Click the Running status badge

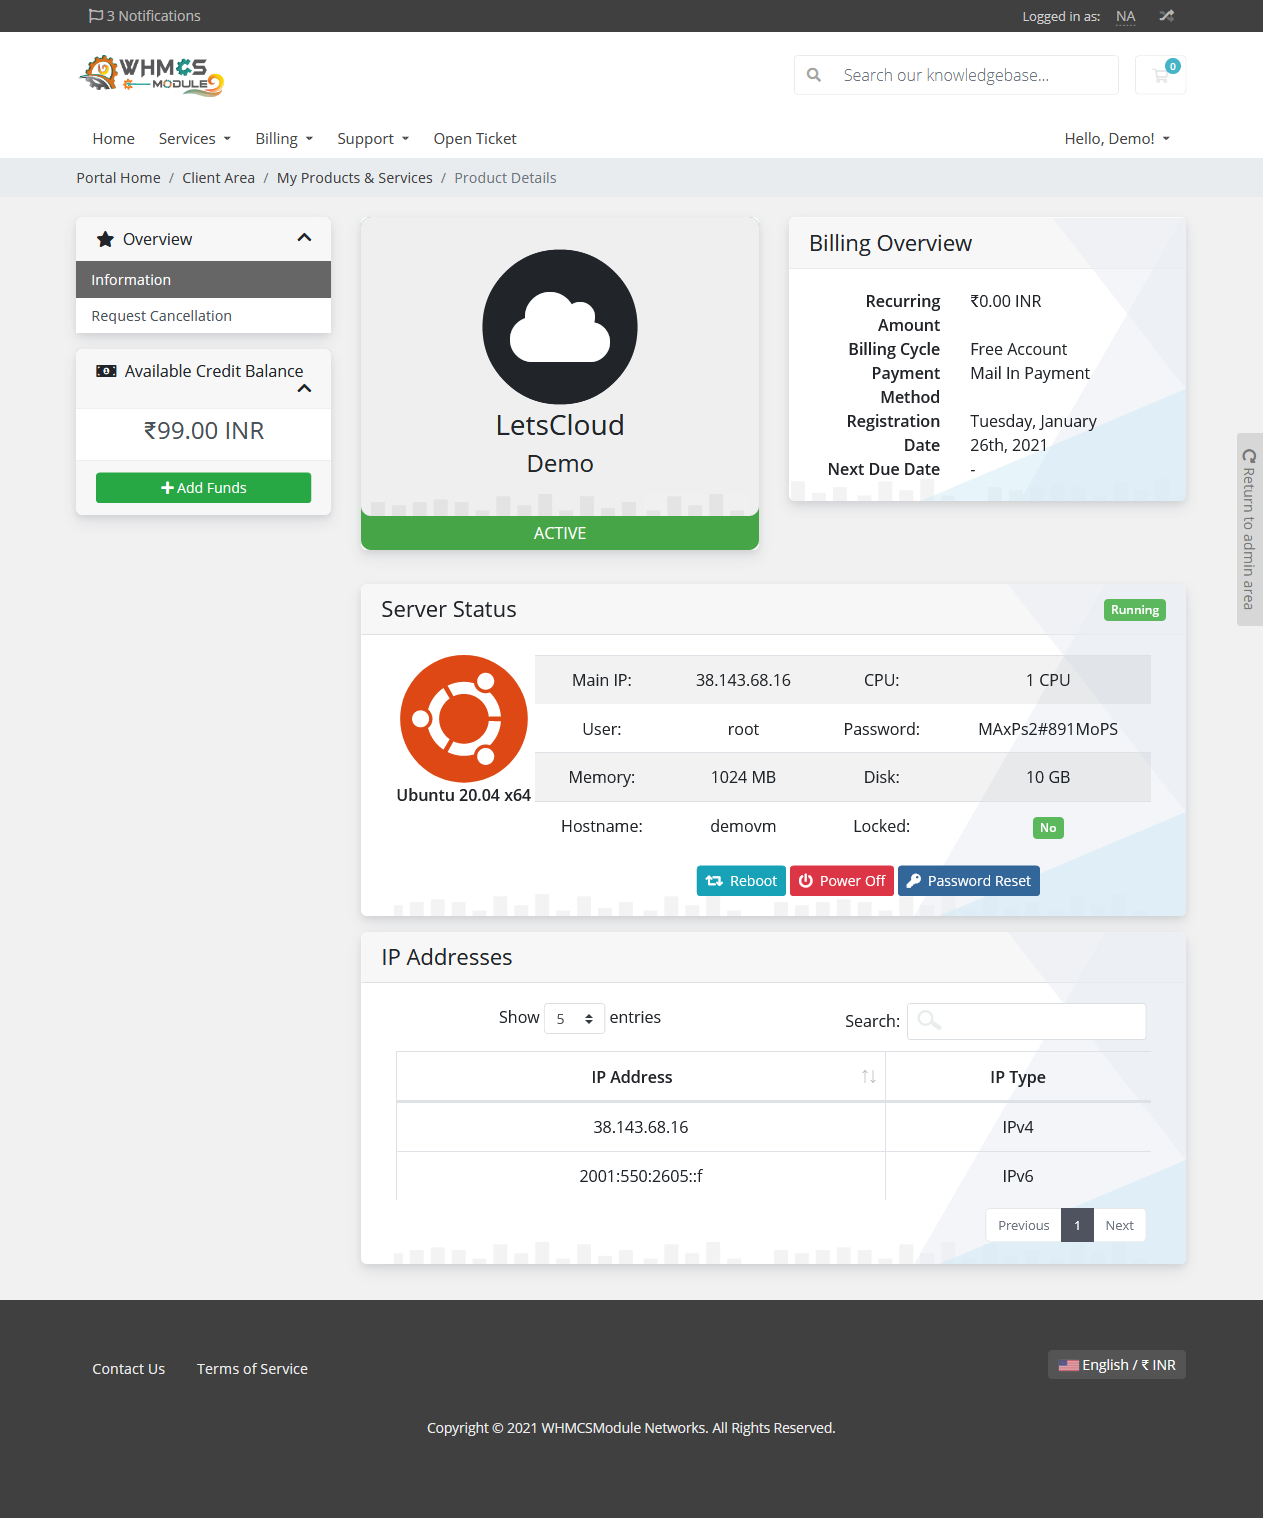(x=1135, y=610)
